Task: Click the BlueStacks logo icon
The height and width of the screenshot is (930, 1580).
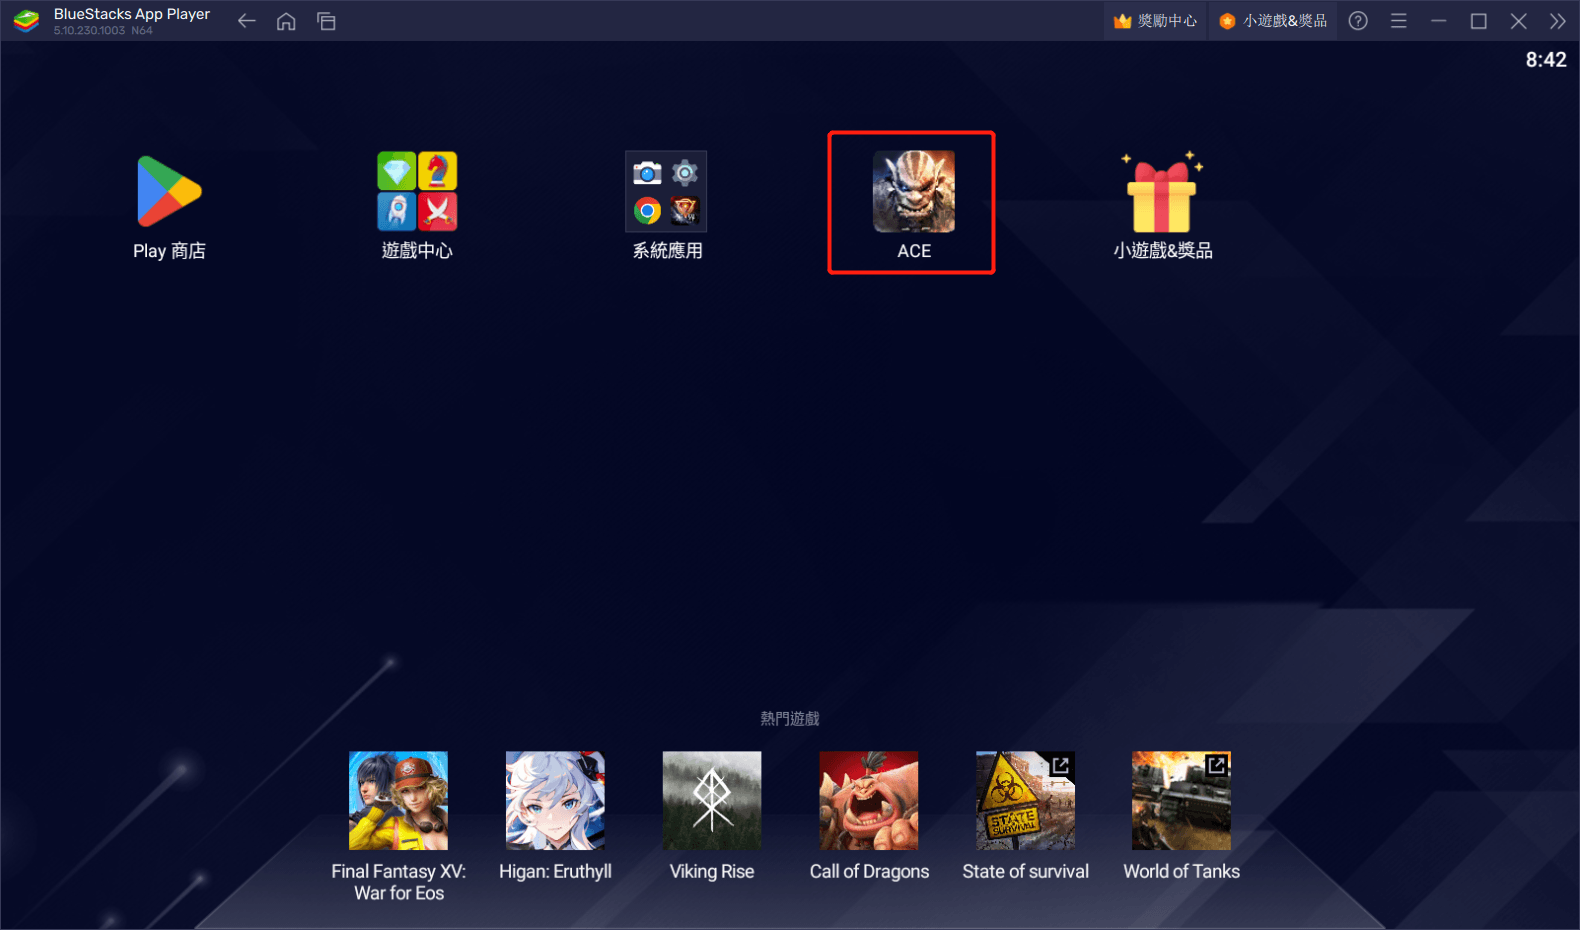Action: pyautogui.click(x=26, y=20)
